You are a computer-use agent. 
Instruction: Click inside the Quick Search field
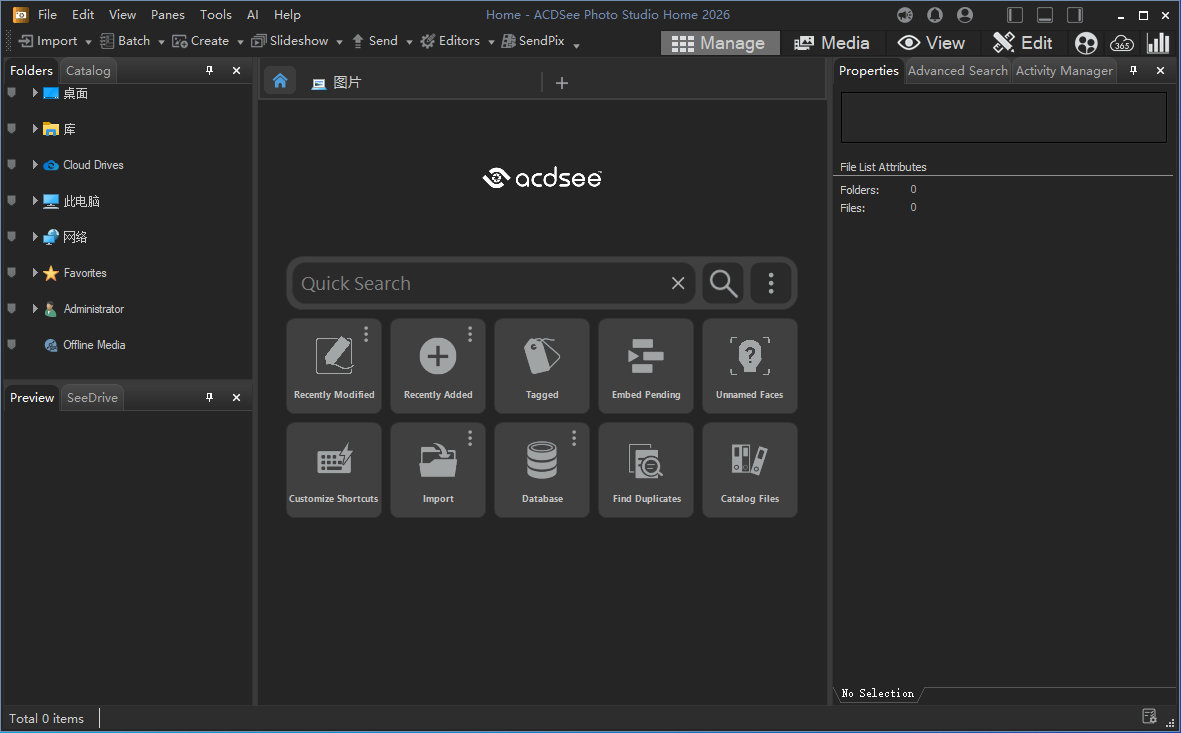(480, 284)
